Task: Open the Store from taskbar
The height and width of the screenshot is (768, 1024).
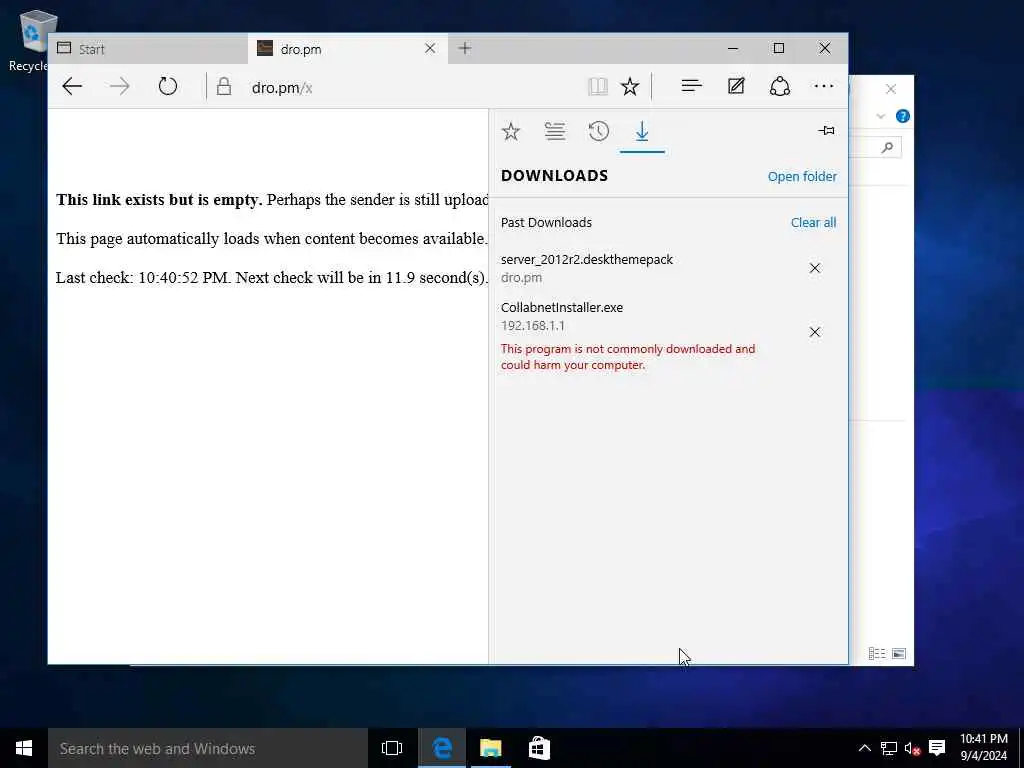Action: click(x=539, y=748)
